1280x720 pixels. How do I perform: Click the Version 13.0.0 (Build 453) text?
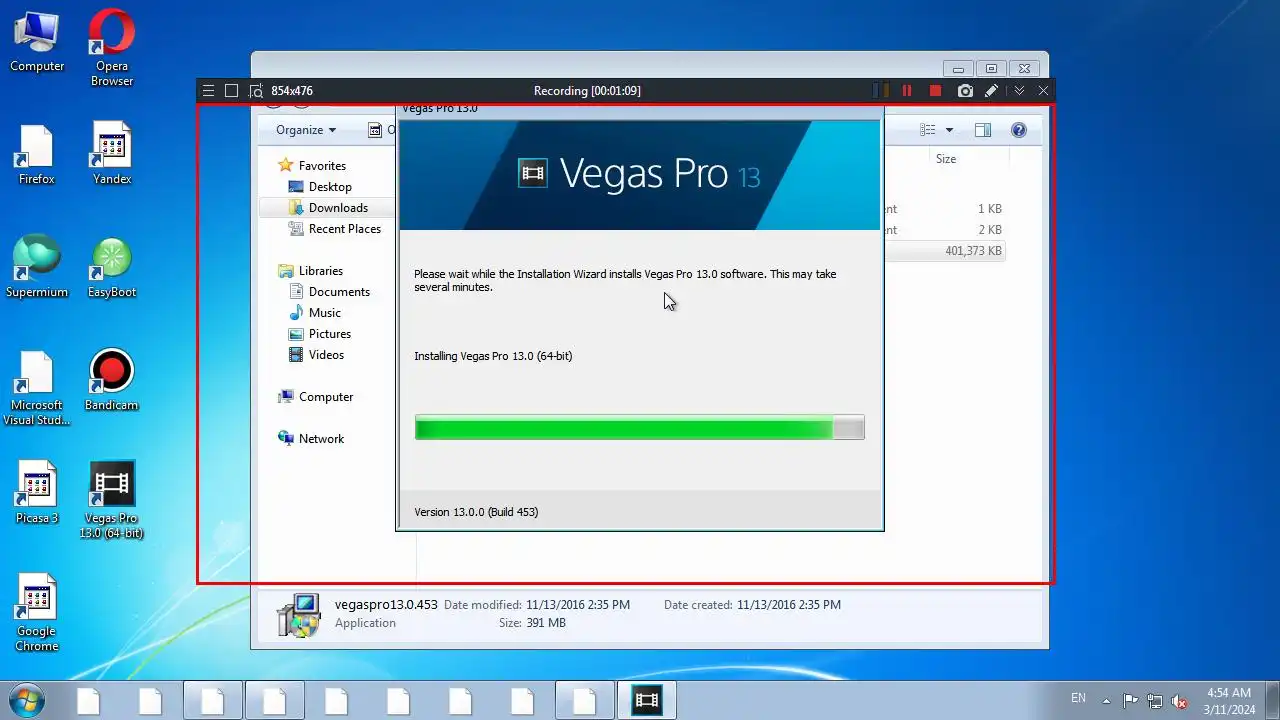(x=476, y=512)
